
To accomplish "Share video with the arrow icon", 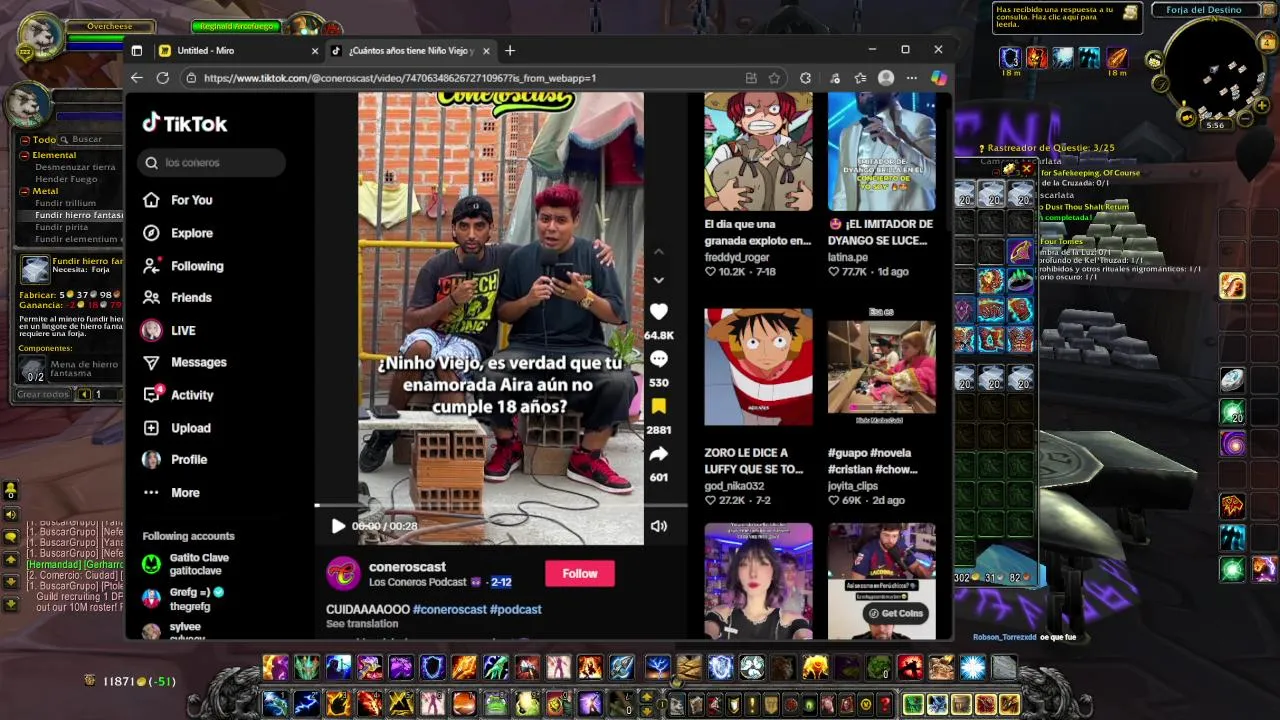I will tap(658, 454).
